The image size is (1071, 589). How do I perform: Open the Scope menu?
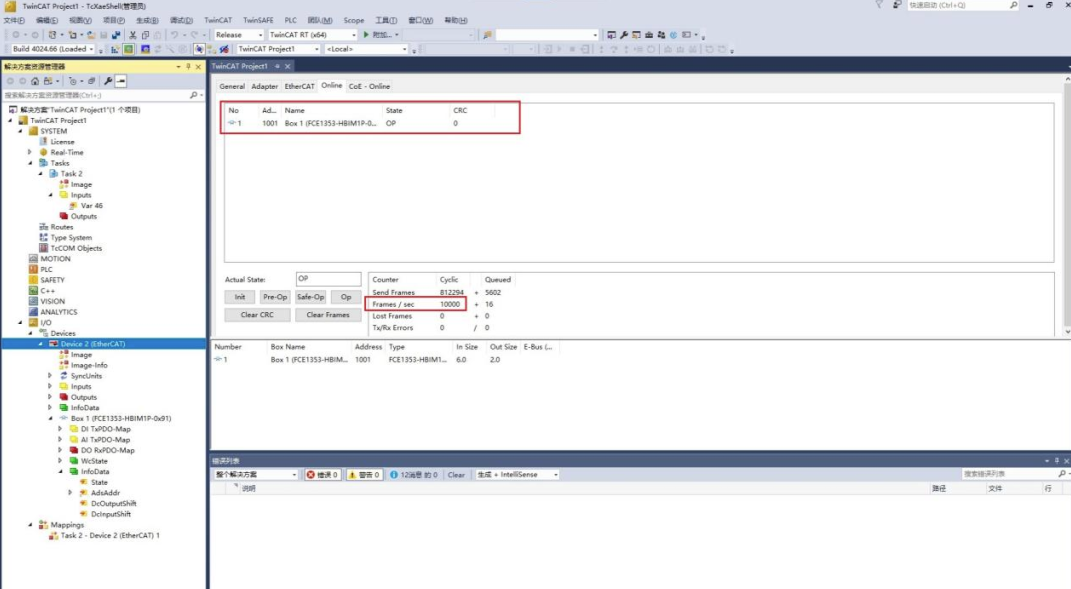coord(353,20)
